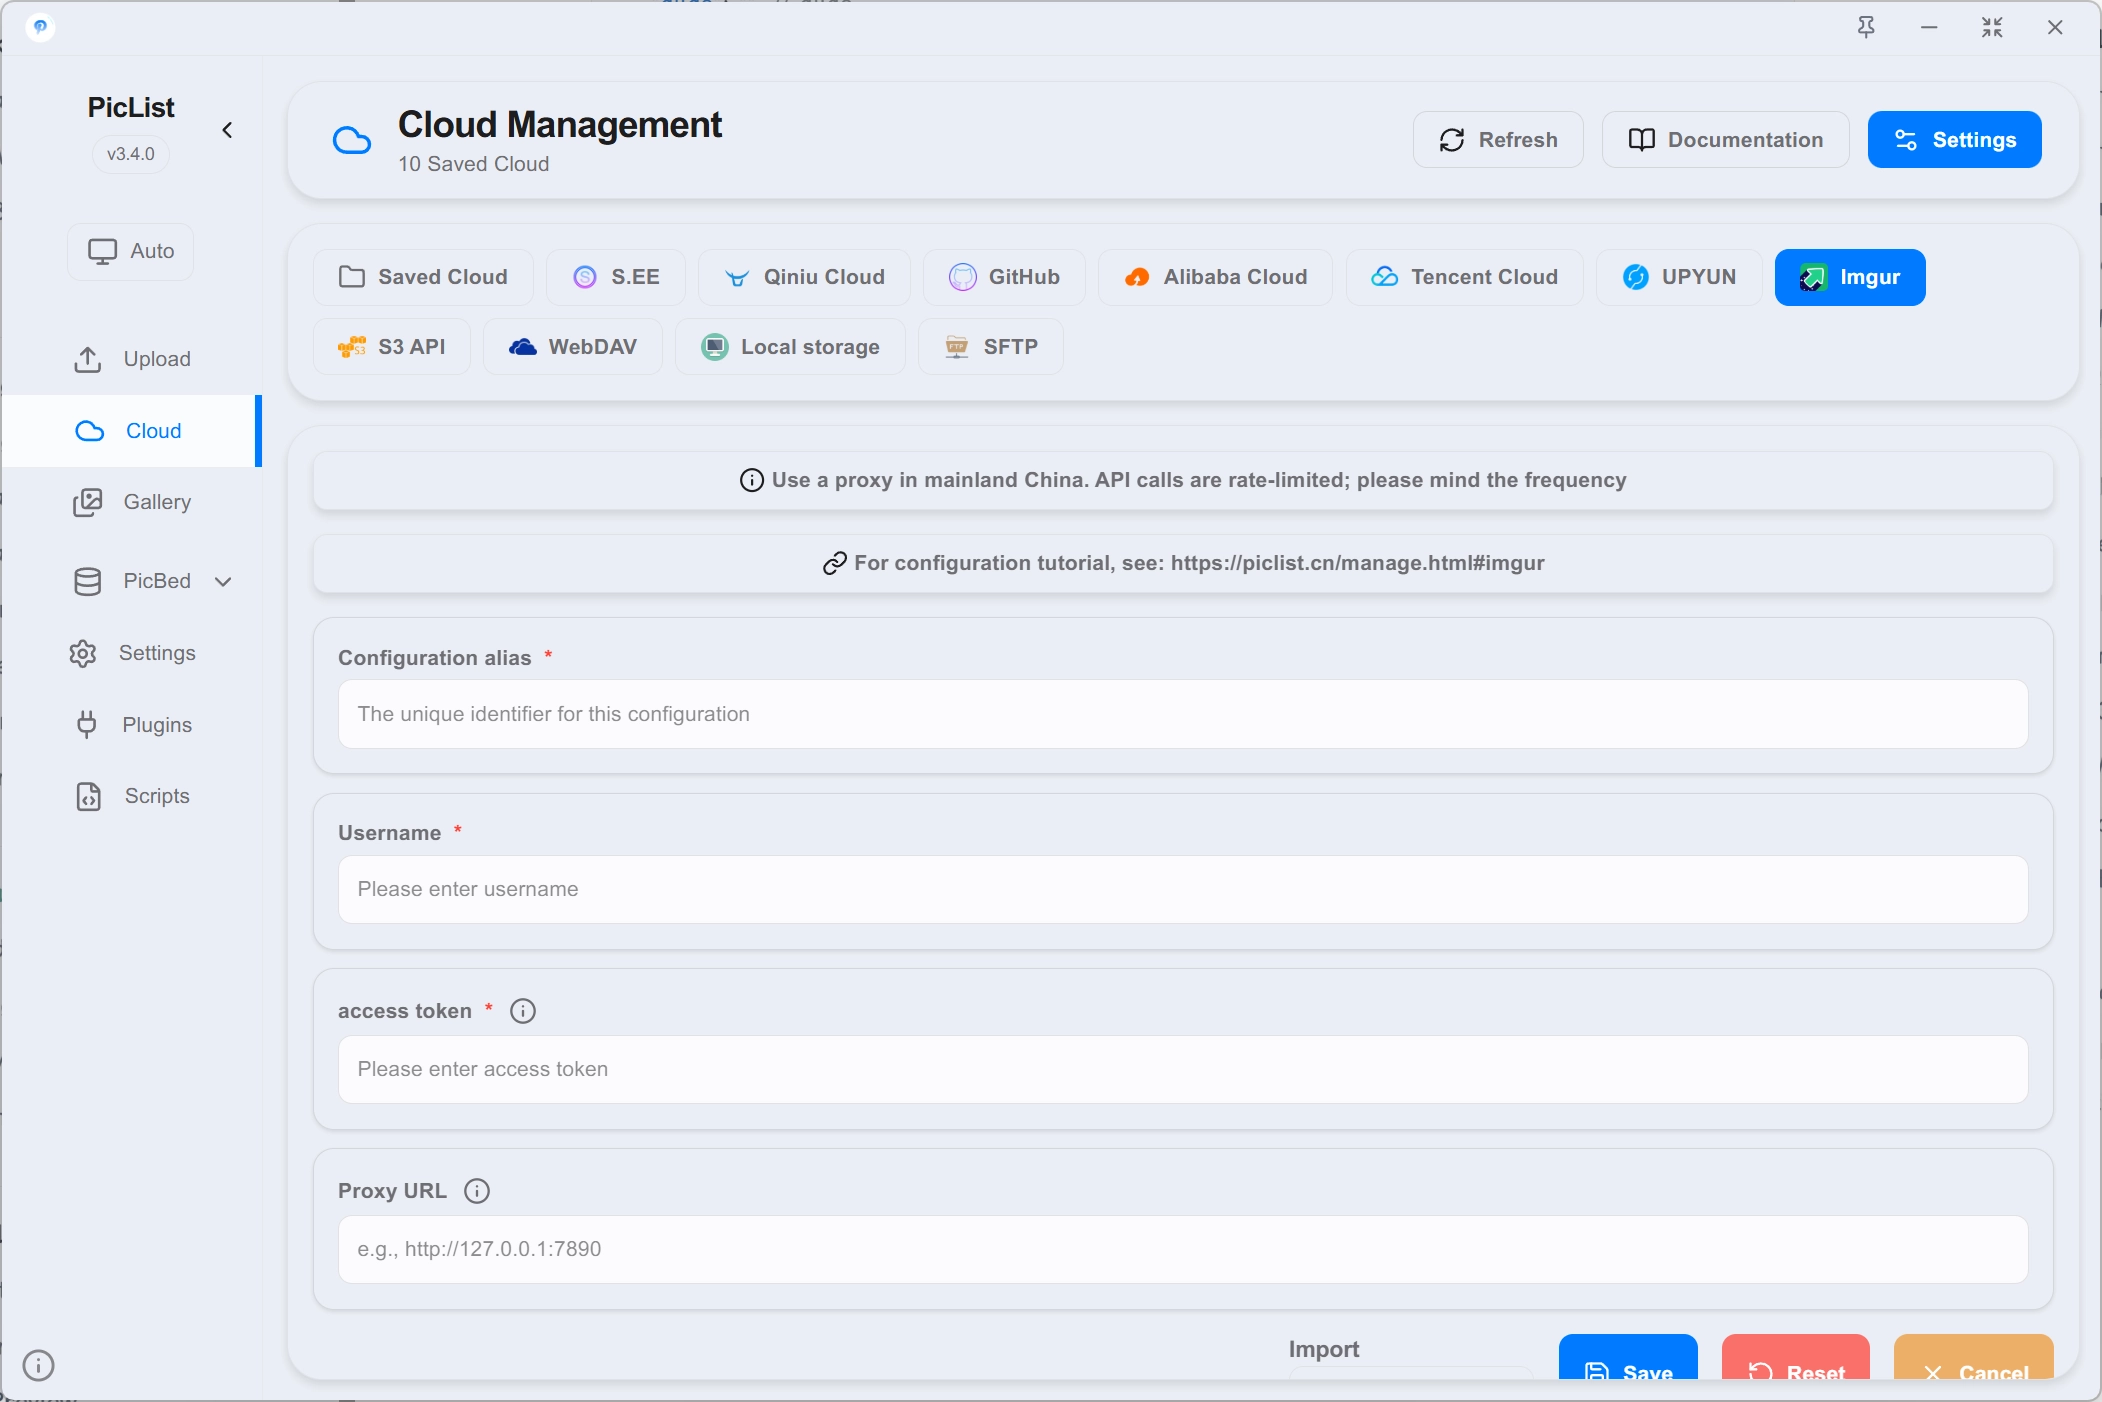Select the UPYUN tab
This screenshot has width=2102, height=1402.
[x=1679, y=277]
